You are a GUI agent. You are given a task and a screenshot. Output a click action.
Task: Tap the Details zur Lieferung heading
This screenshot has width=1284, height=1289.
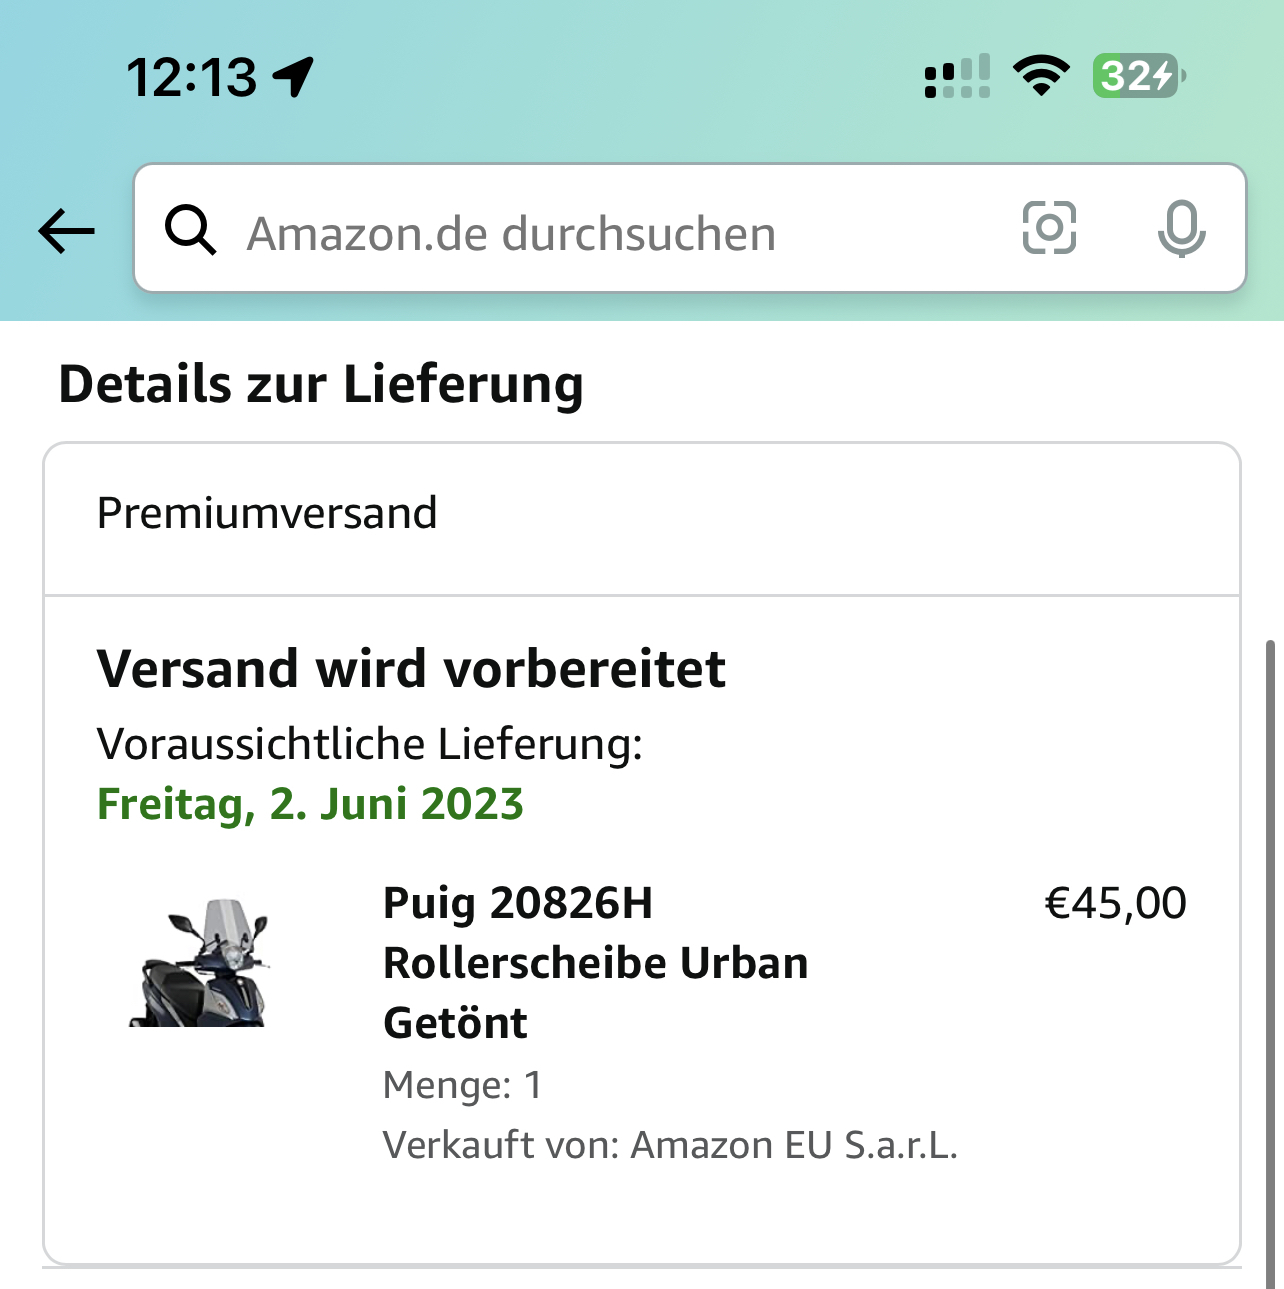[321, 384]
